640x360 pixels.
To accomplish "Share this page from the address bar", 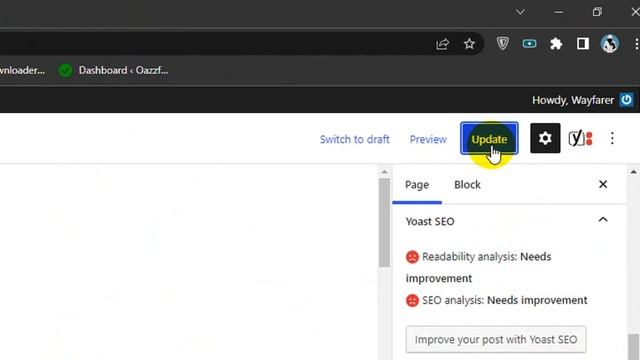I will 442,44.
